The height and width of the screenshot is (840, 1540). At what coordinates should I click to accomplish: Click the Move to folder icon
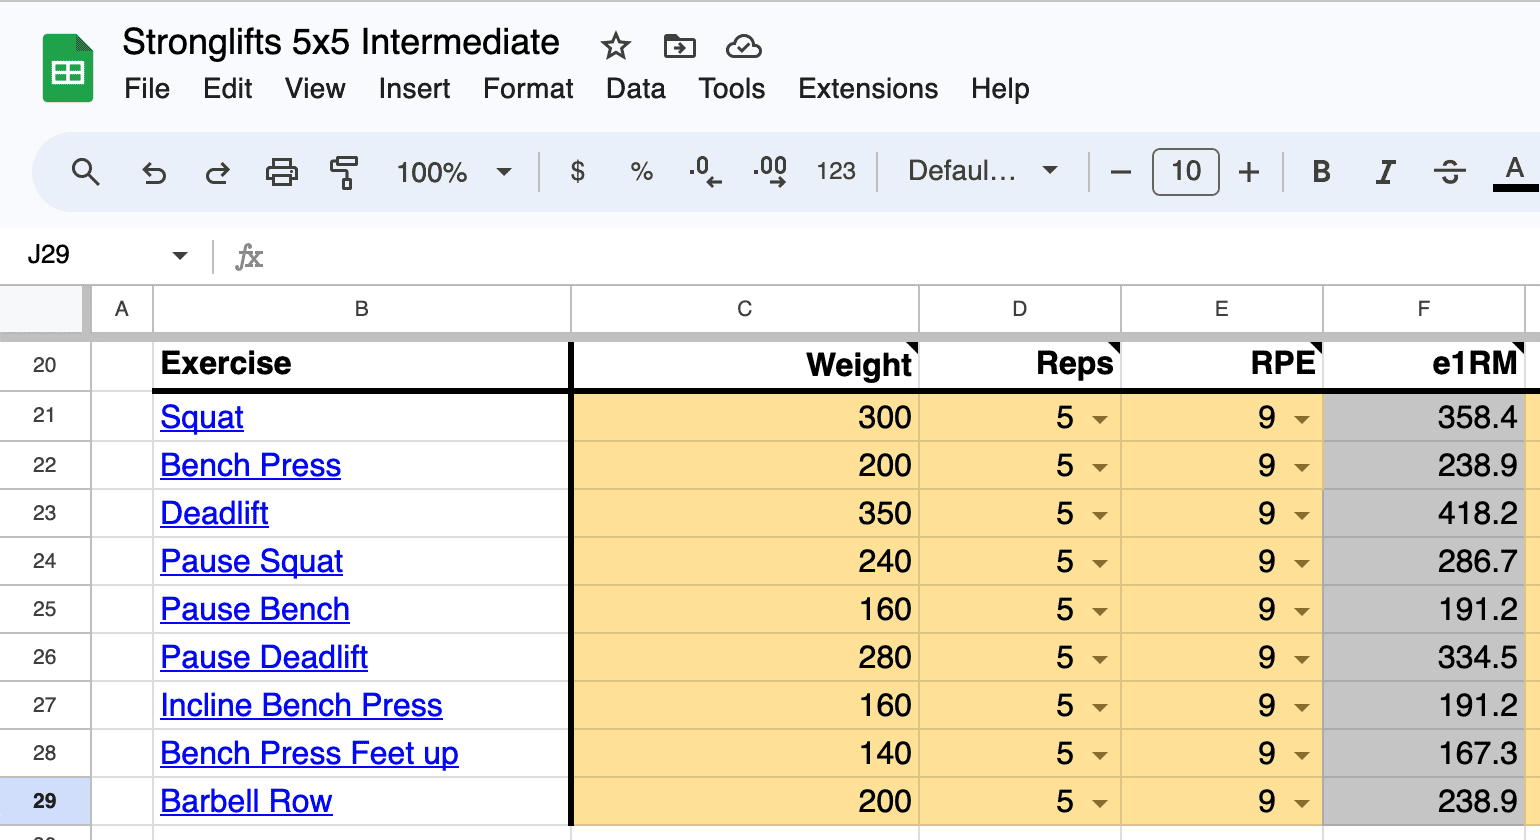(x=679, y=46)
